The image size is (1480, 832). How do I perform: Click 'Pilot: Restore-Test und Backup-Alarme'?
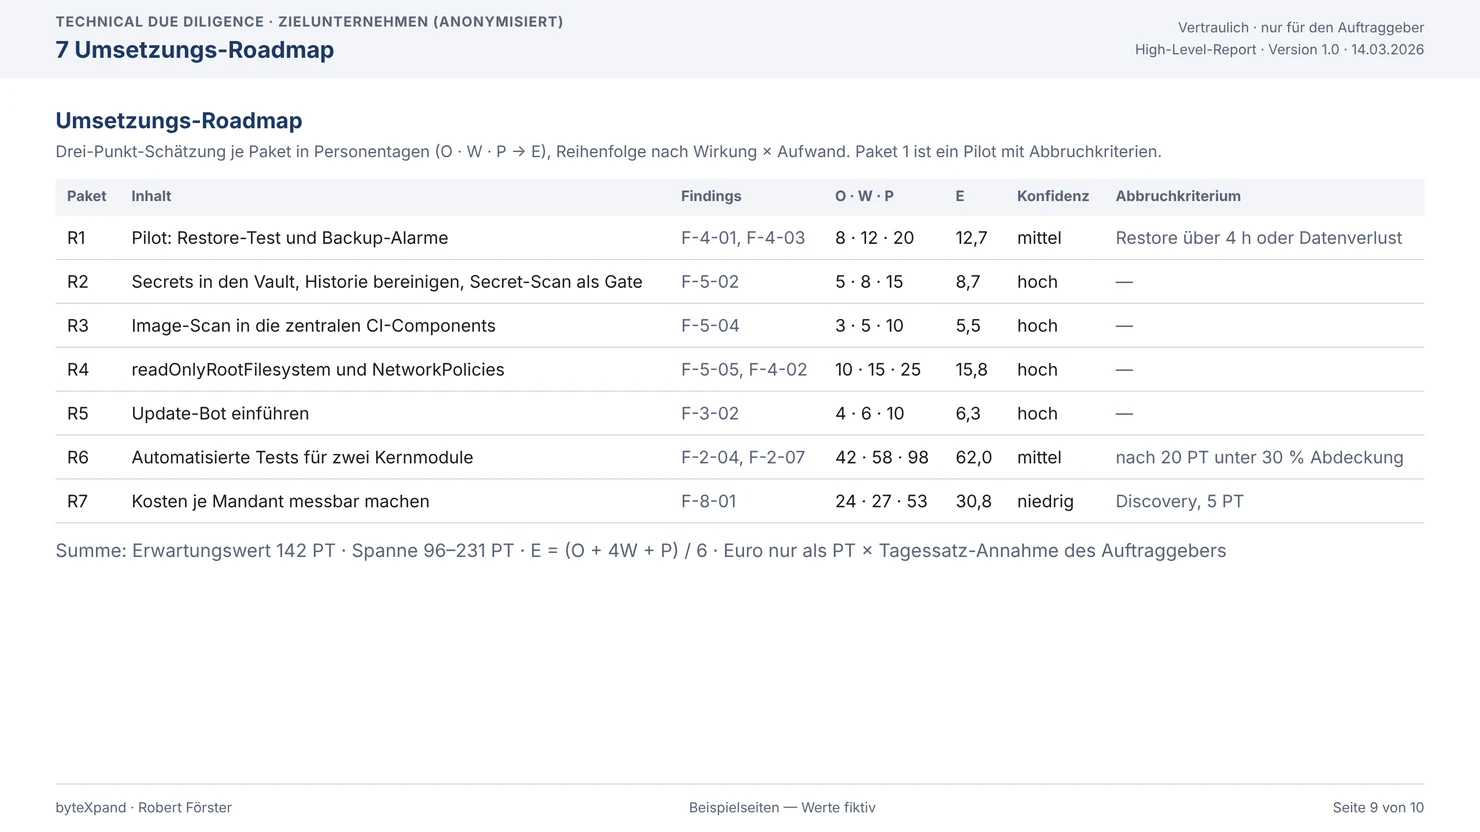point(290,238)
